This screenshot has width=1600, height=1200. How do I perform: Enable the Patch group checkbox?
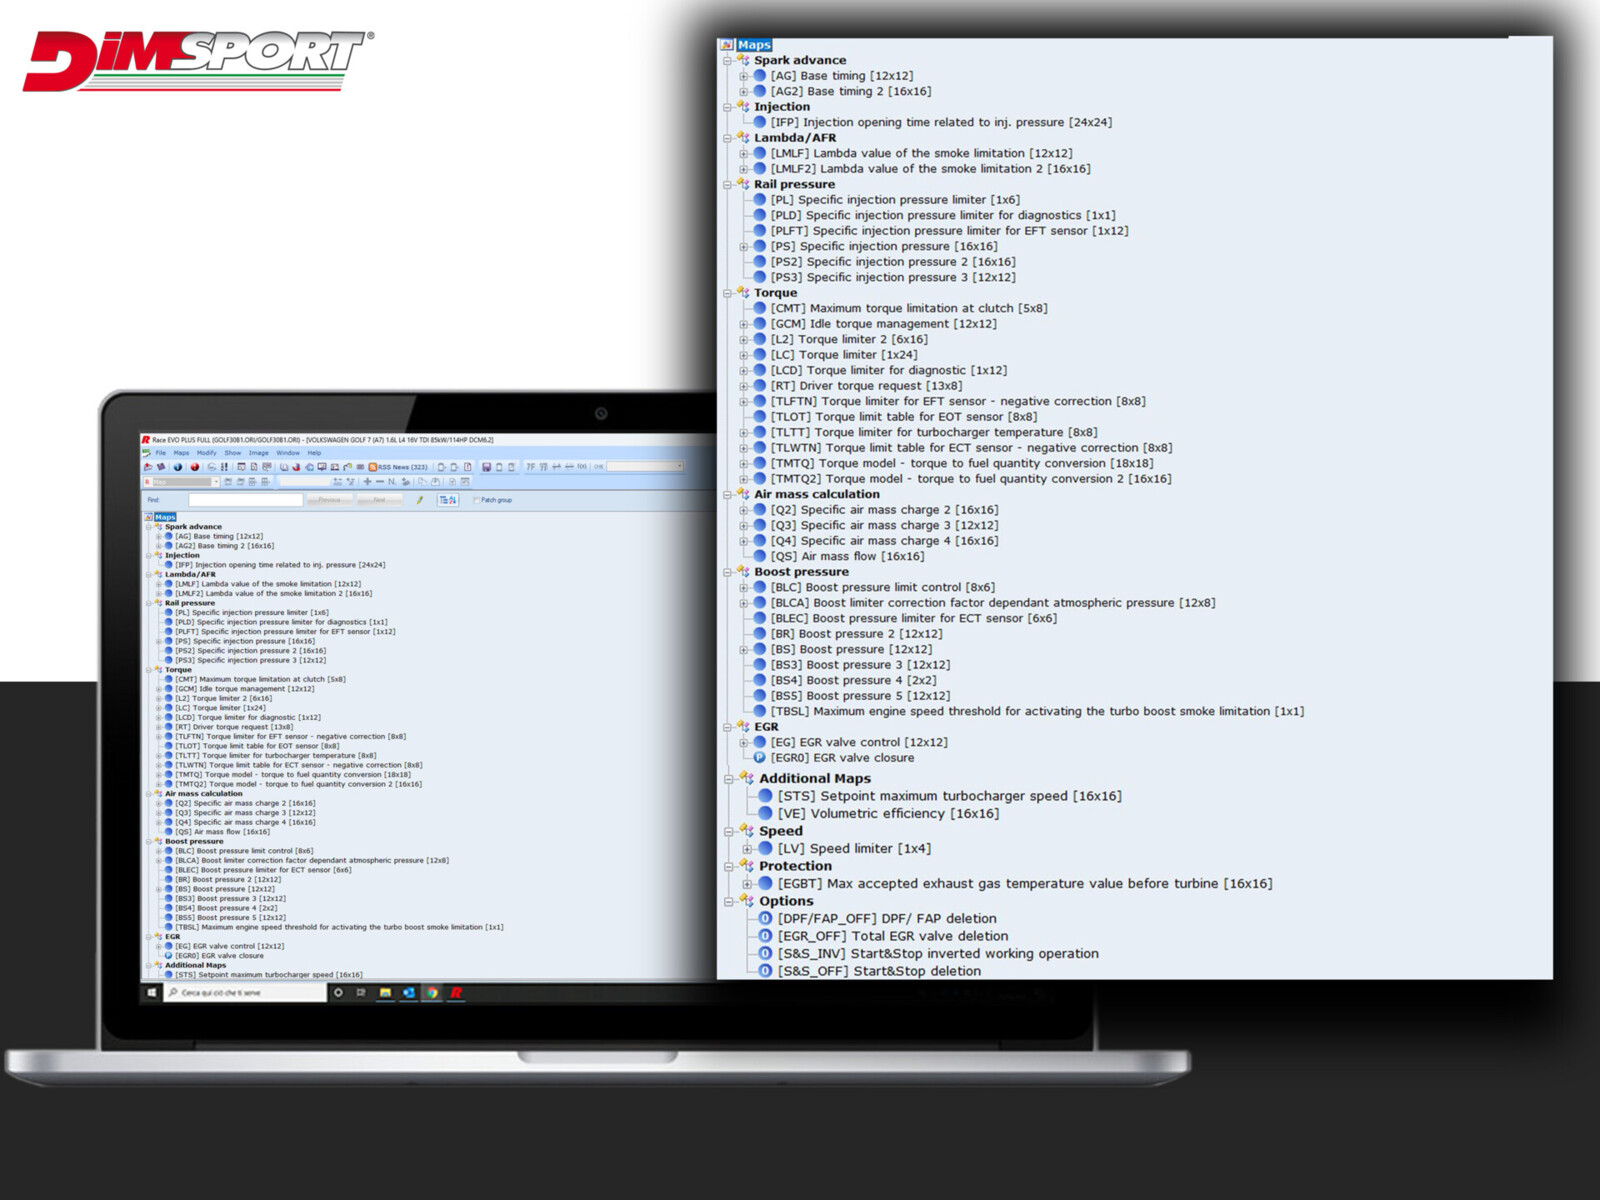(x=476, y=500)
